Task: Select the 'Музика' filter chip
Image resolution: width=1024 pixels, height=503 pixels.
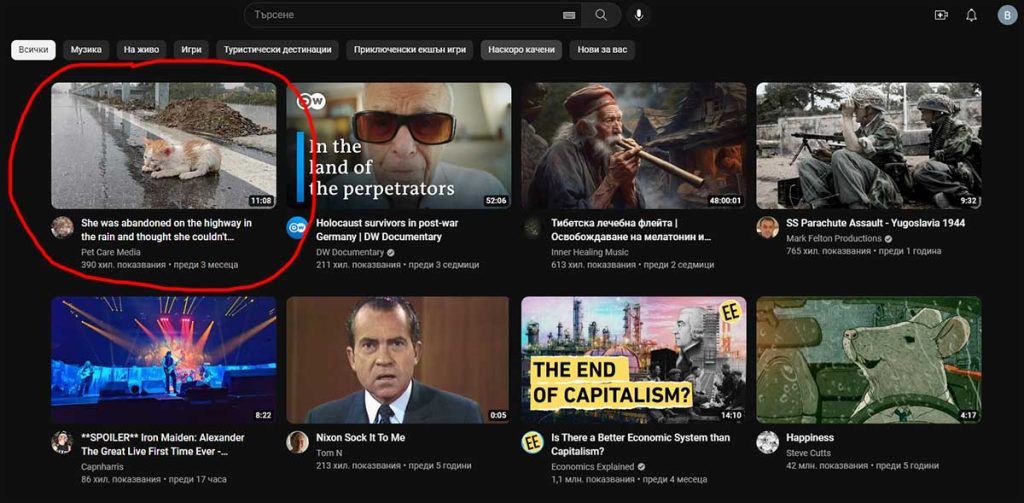Action: [x=87, y=50]
